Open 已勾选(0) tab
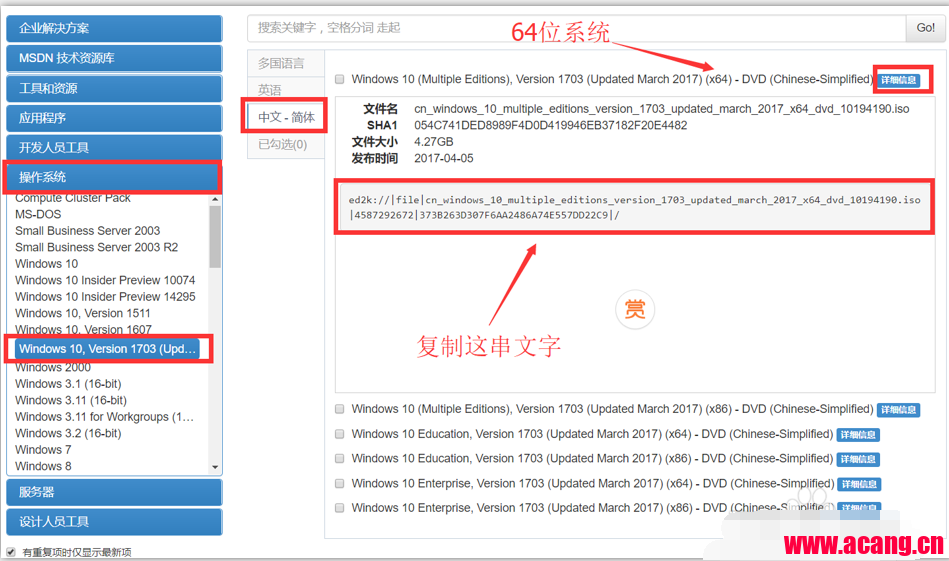The width and height of the screenshot is (949, 561). point(286,145)
